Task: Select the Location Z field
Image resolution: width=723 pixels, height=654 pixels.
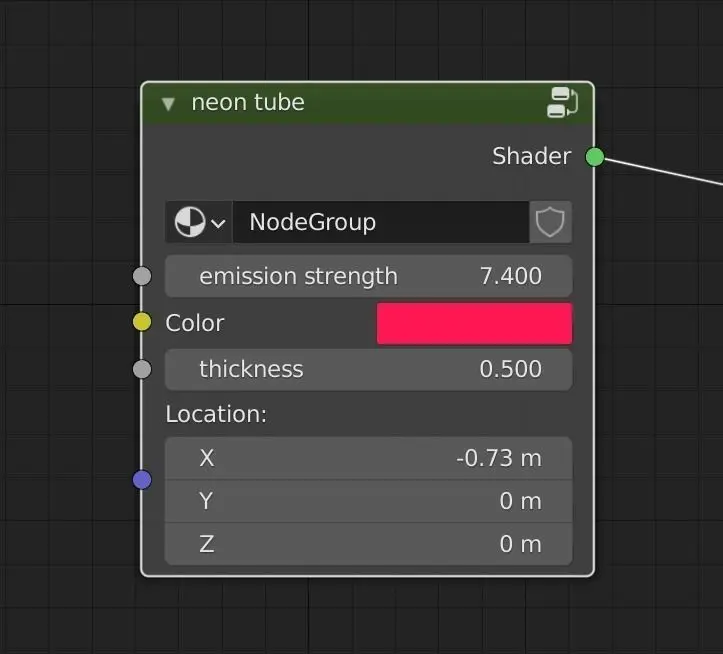Action: [368, 544]
